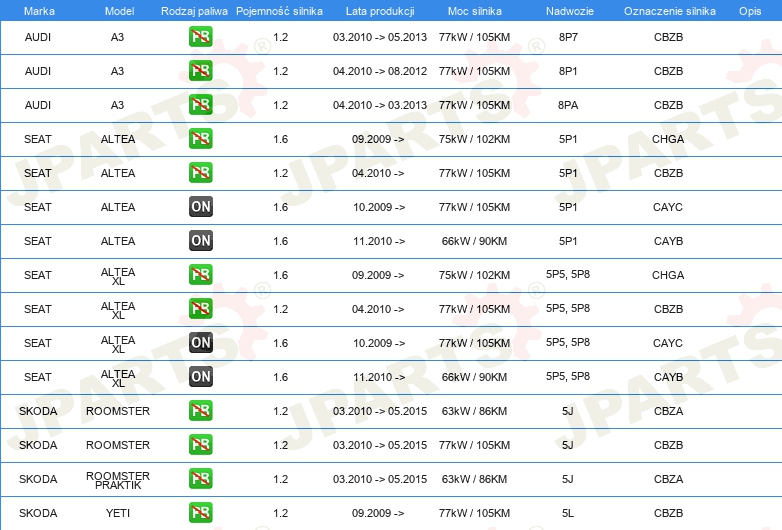
Task: Click the Marka column header
Action: click(39, 11)
